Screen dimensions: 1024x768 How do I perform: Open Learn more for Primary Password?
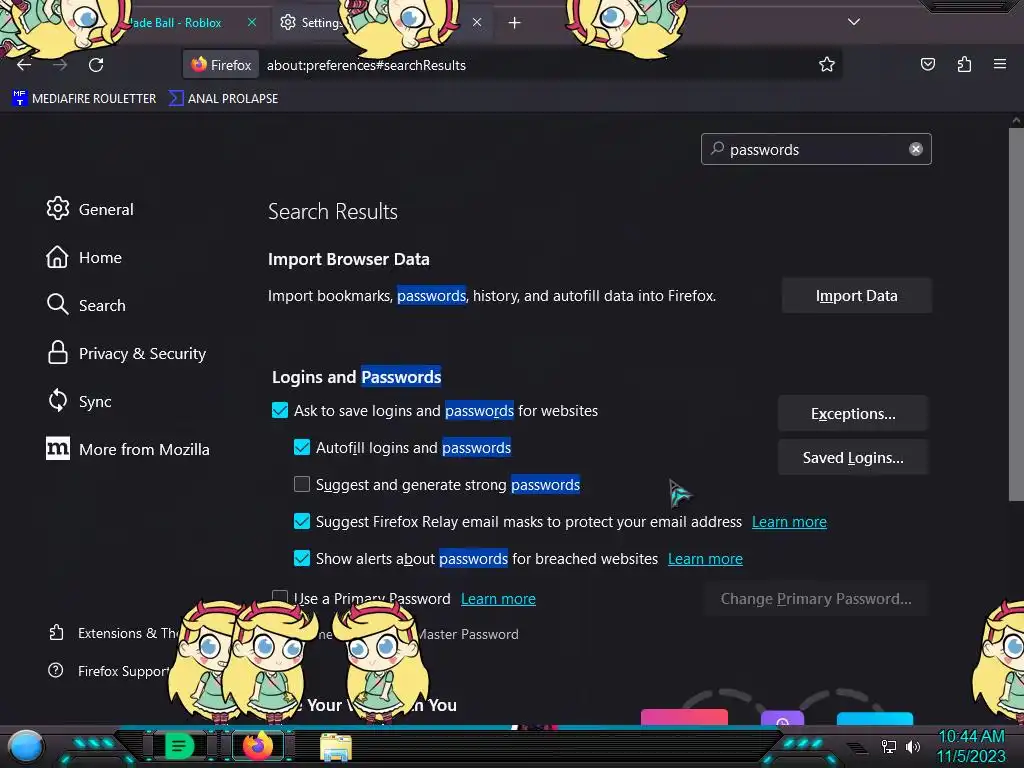[498, 599]
